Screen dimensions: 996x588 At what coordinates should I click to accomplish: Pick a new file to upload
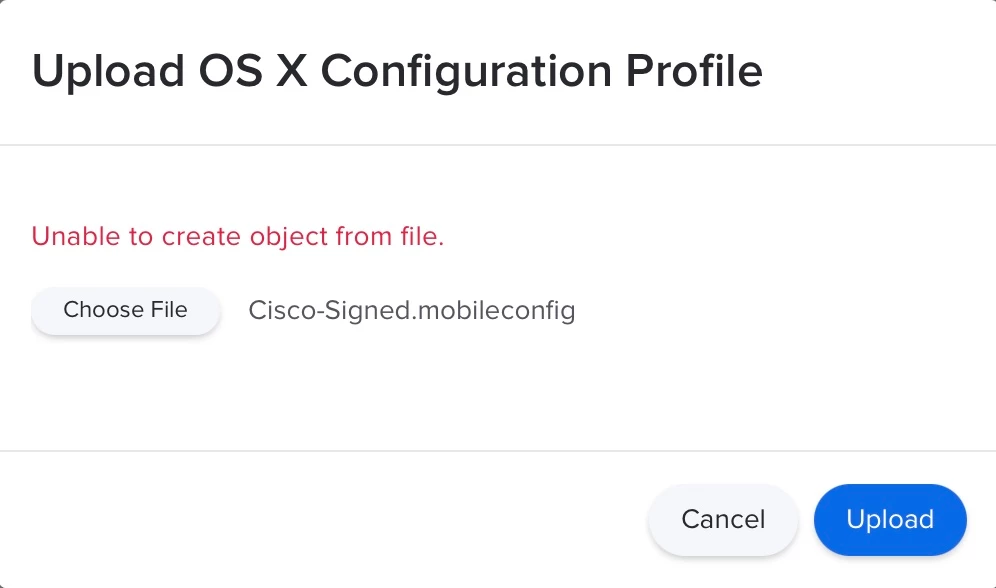pos(125,310)
